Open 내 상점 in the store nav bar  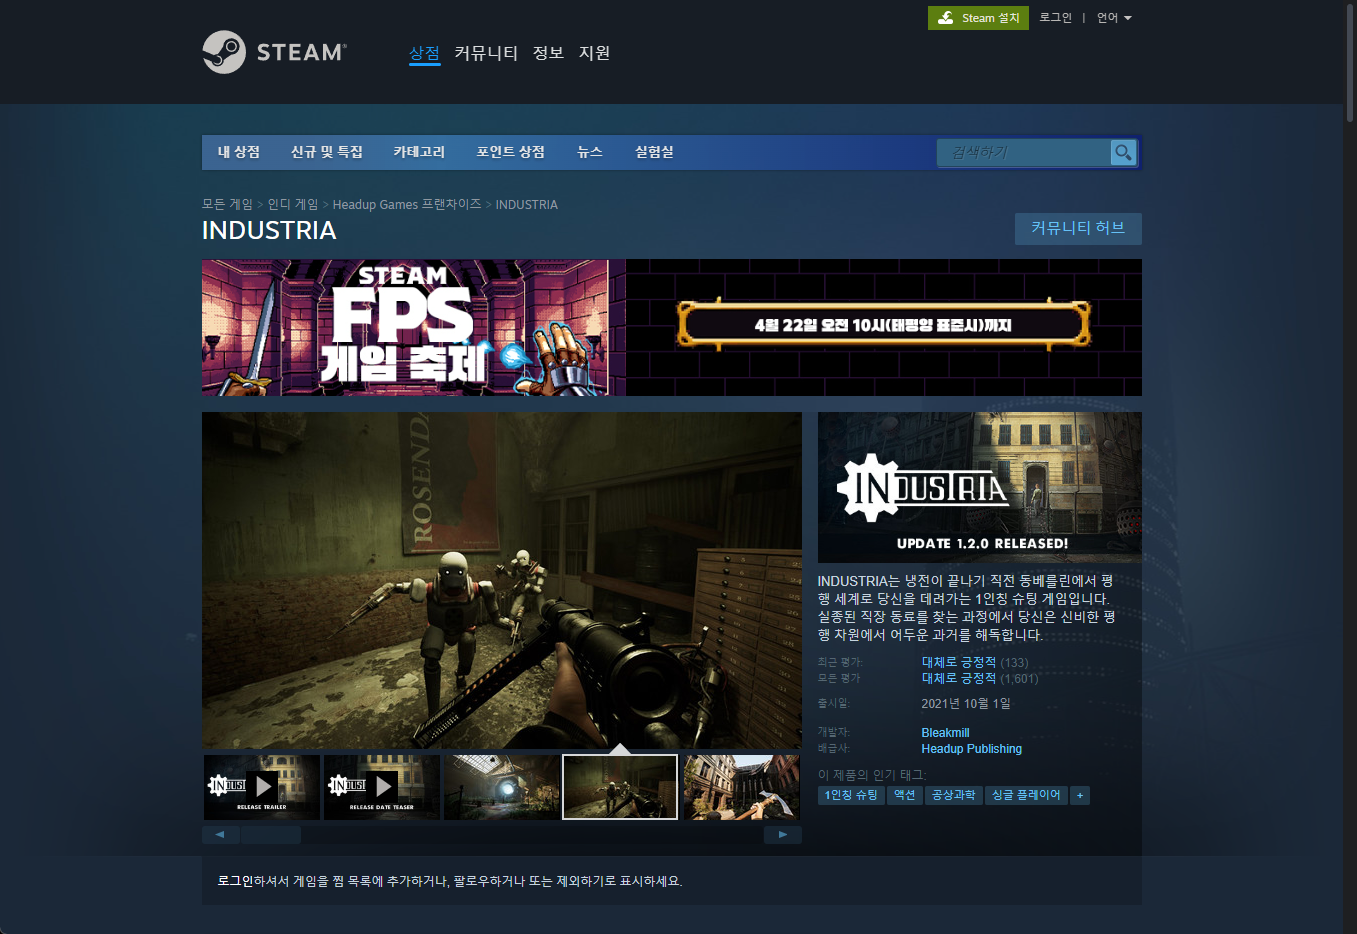tap(239, 152)
